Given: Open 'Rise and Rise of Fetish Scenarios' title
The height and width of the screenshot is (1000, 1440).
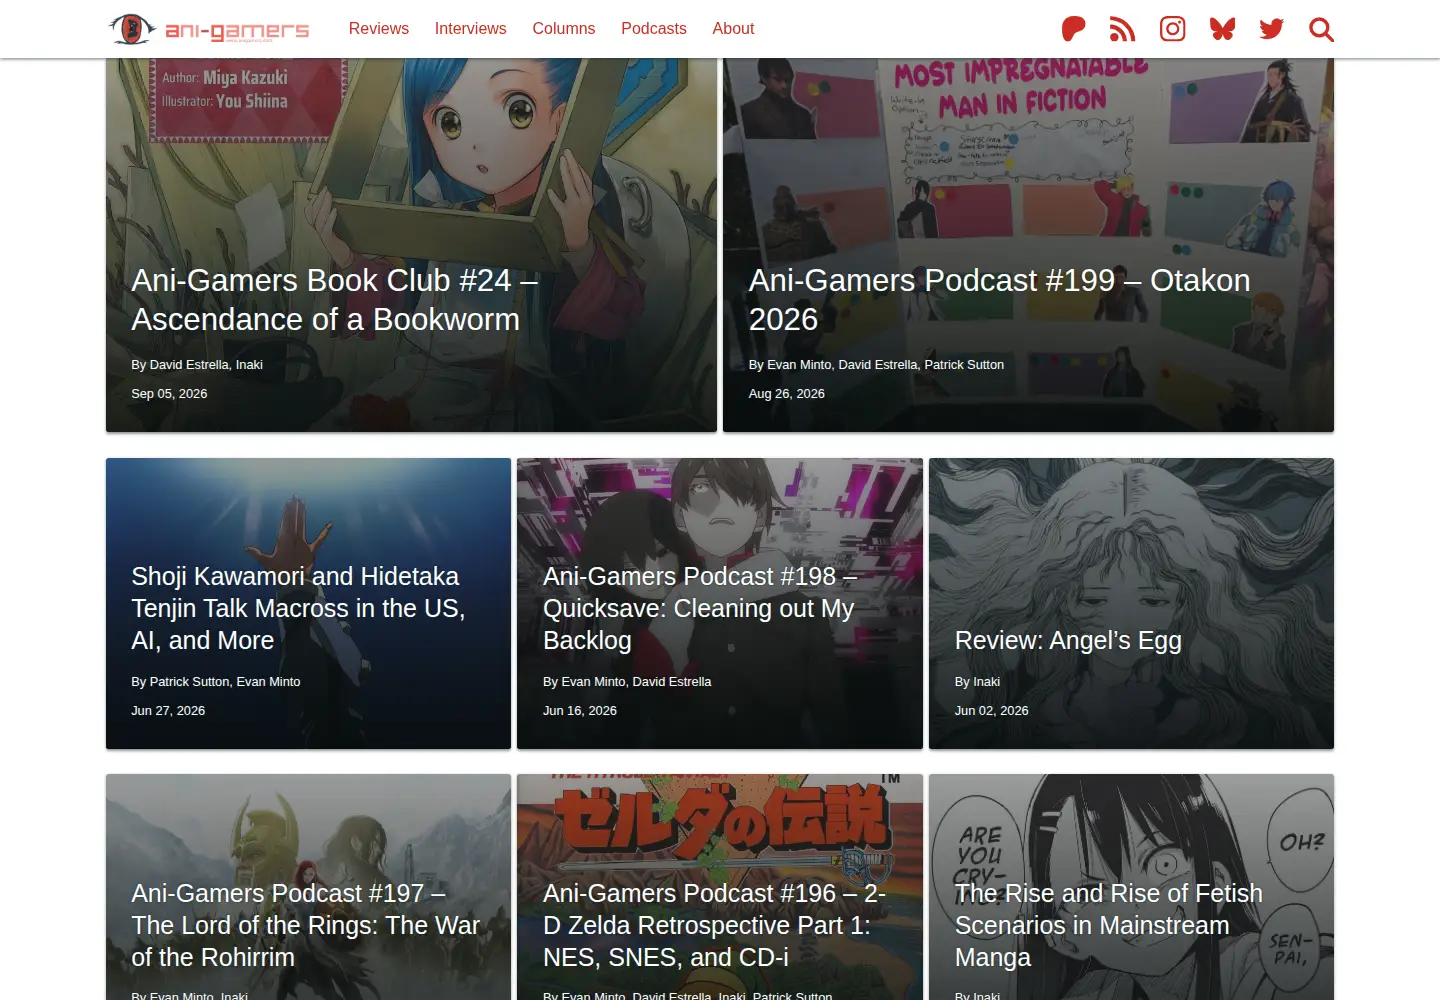Looking at the screenshot, I should (1109, 925).
